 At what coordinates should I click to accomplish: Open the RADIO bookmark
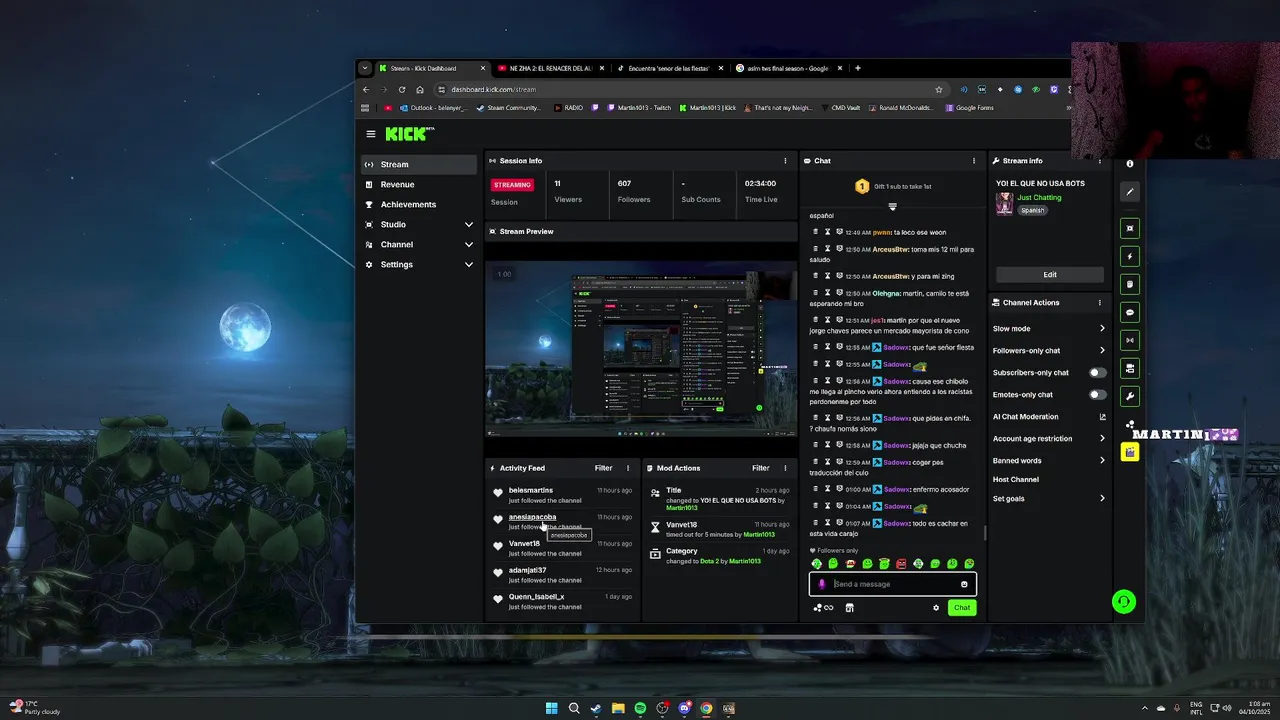coord(567,108)
